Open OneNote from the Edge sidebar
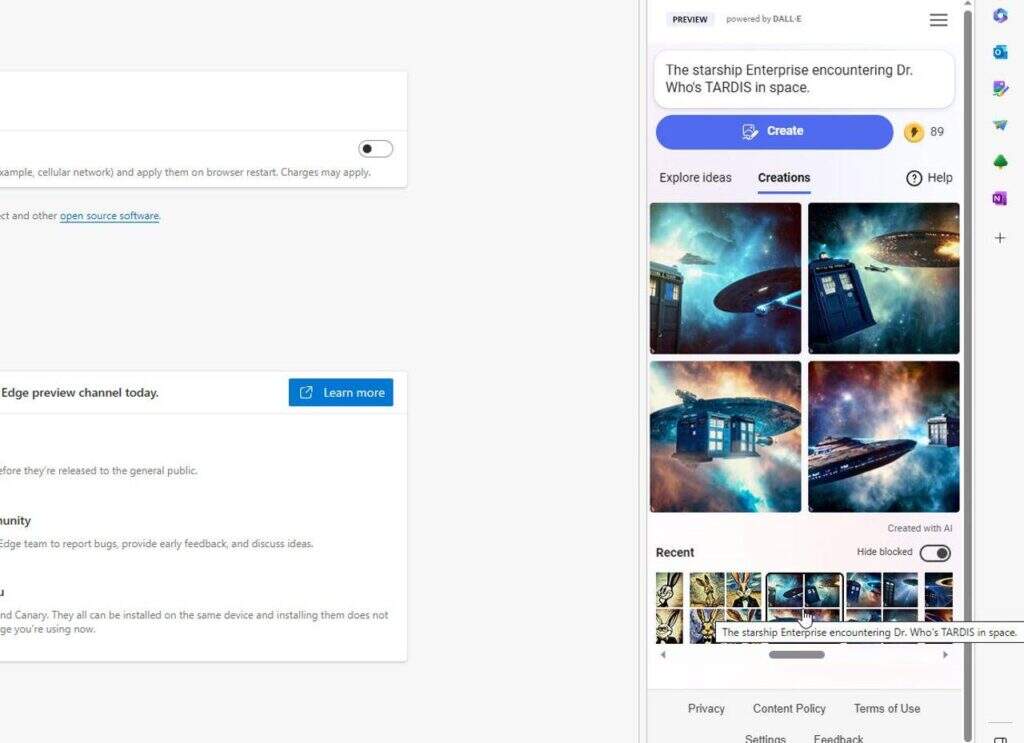Screen dimensions: 1024x743 click(x=1000, y=198)
